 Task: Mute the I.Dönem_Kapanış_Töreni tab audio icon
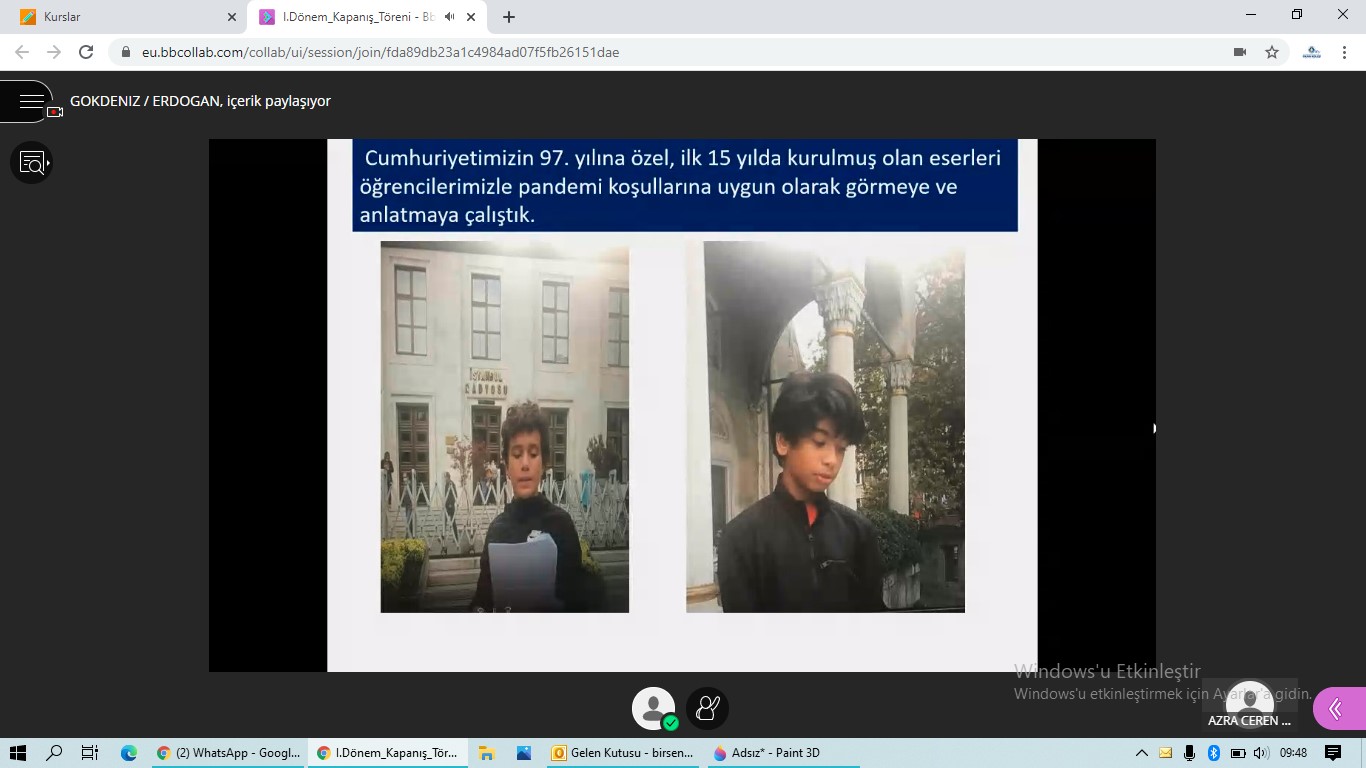pos(450,17)
